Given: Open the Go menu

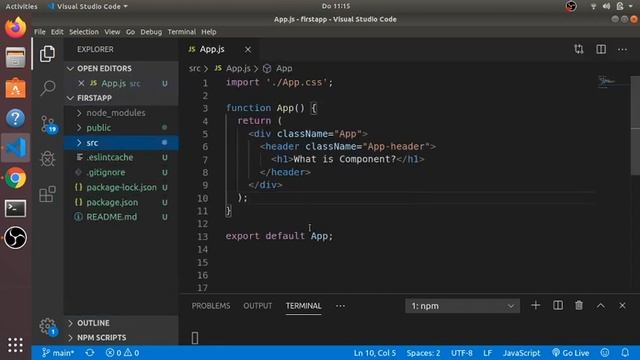Looking at the screenshot, I should click(130, 32).
